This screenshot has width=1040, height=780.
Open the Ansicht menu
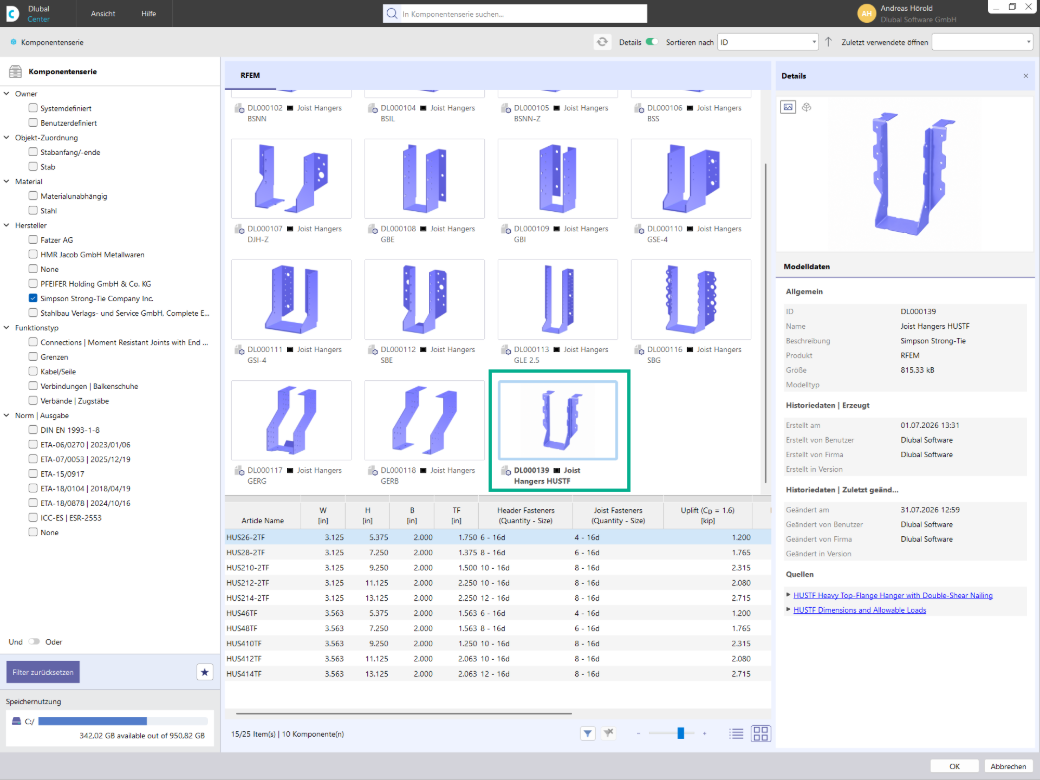tap(103, 13)
